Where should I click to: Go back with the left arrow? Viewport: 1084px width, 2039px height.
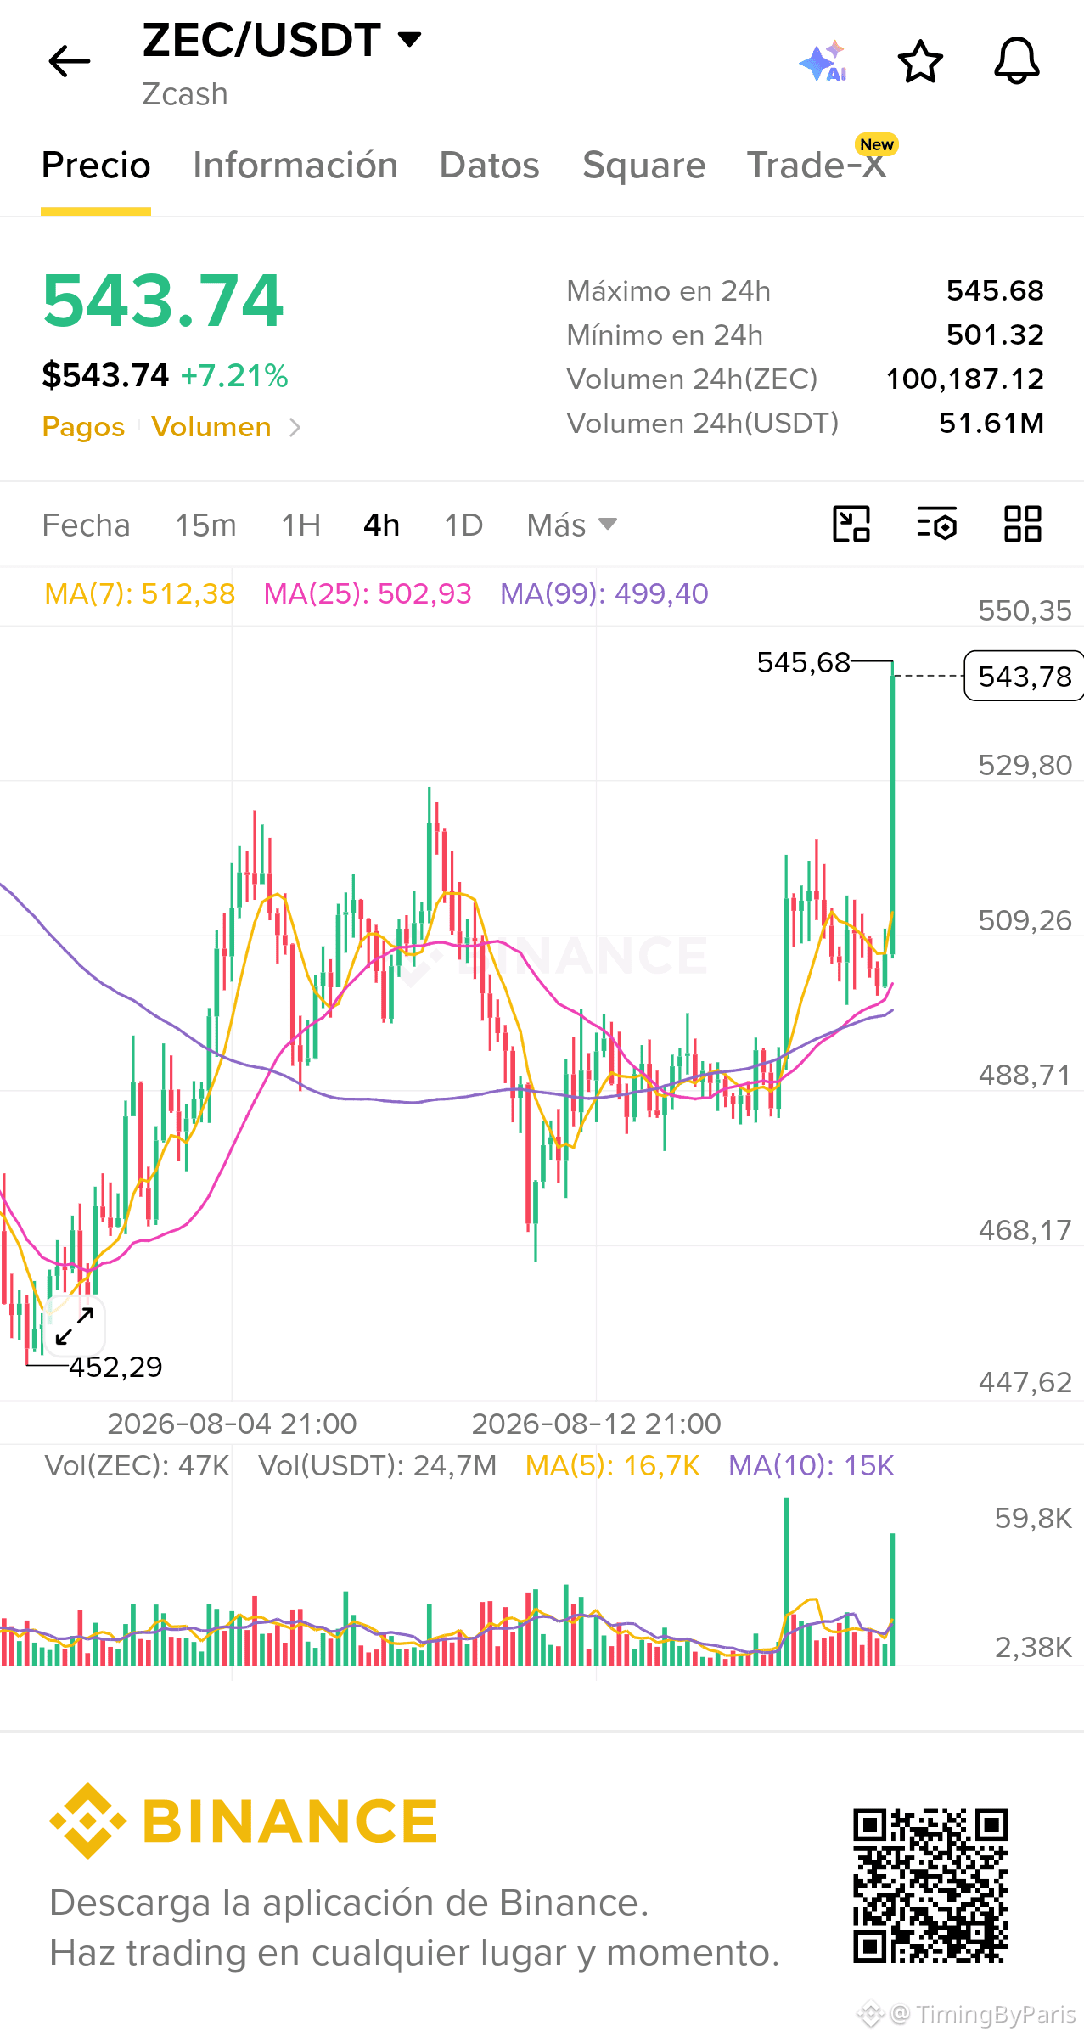click(x=69, y=61)
